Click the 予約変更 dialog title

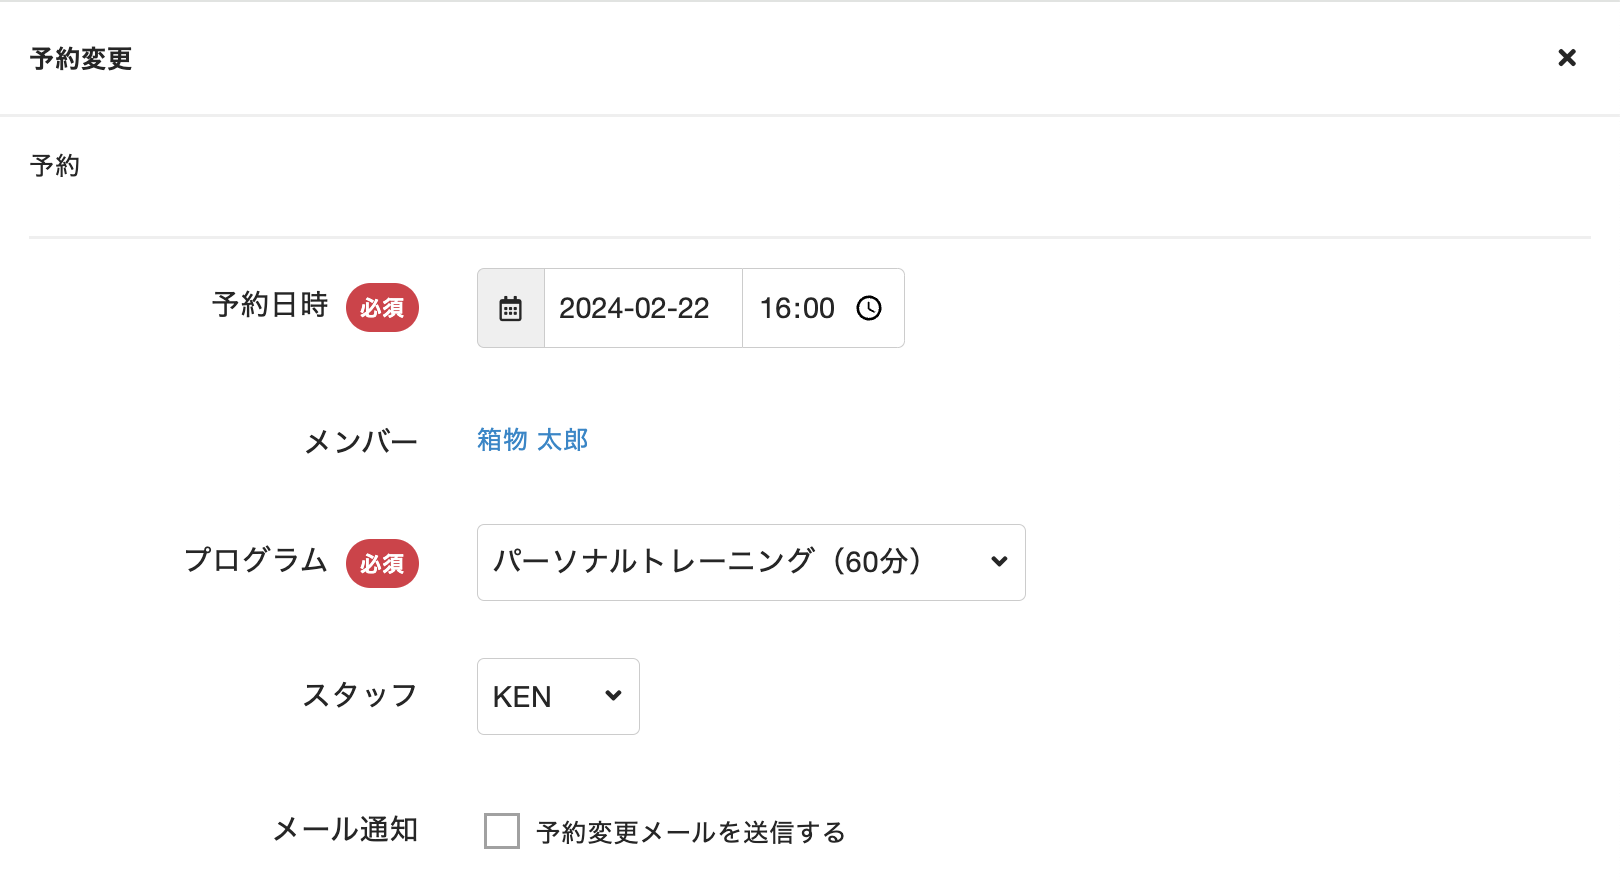pos(81,59)
